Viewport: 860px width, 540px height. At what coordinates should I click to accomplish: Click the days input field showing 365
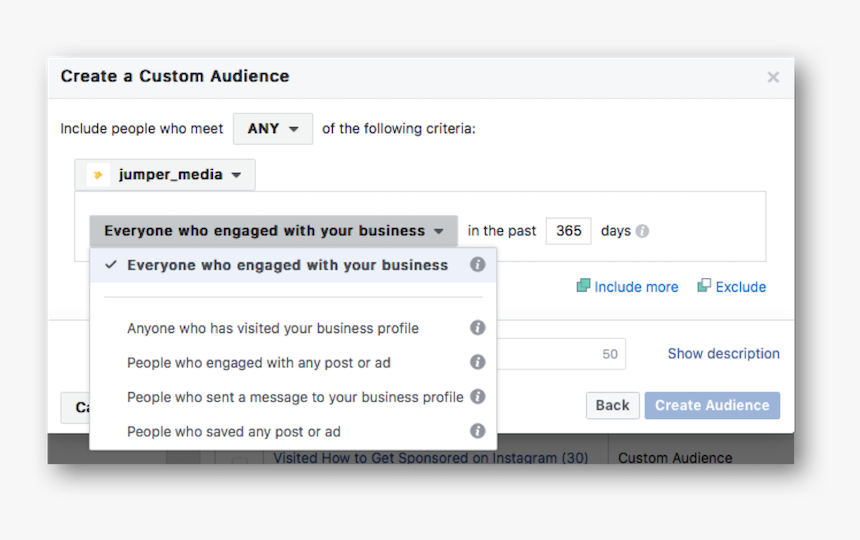[568, 231]
